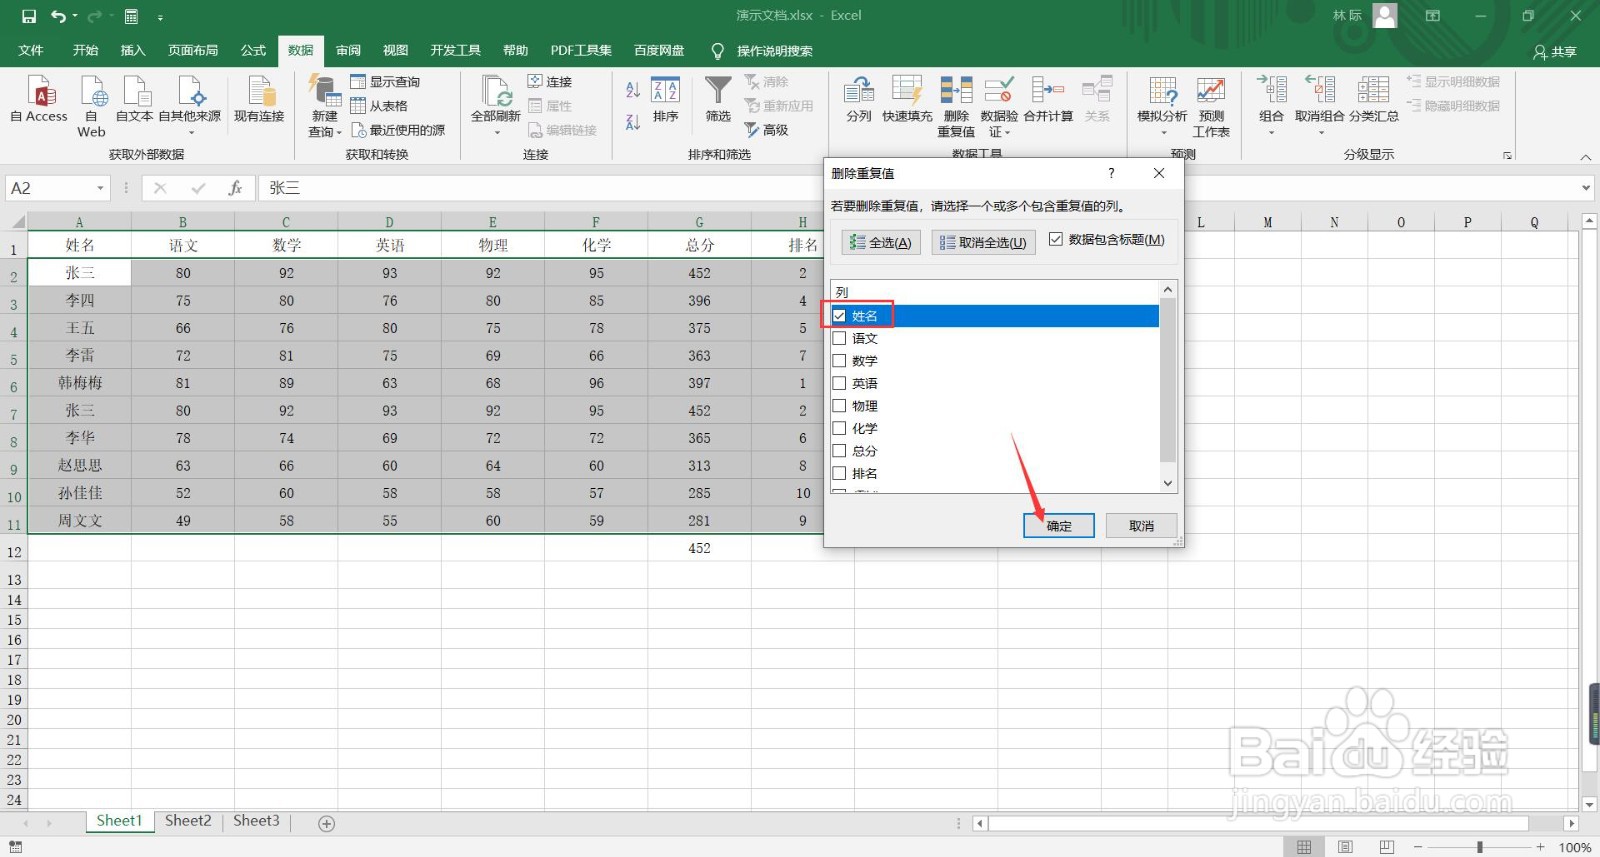Expand the 组合 group dropdown
Screen dimensions: 1600x857
pyautogui.click(x=1271, y=132)
